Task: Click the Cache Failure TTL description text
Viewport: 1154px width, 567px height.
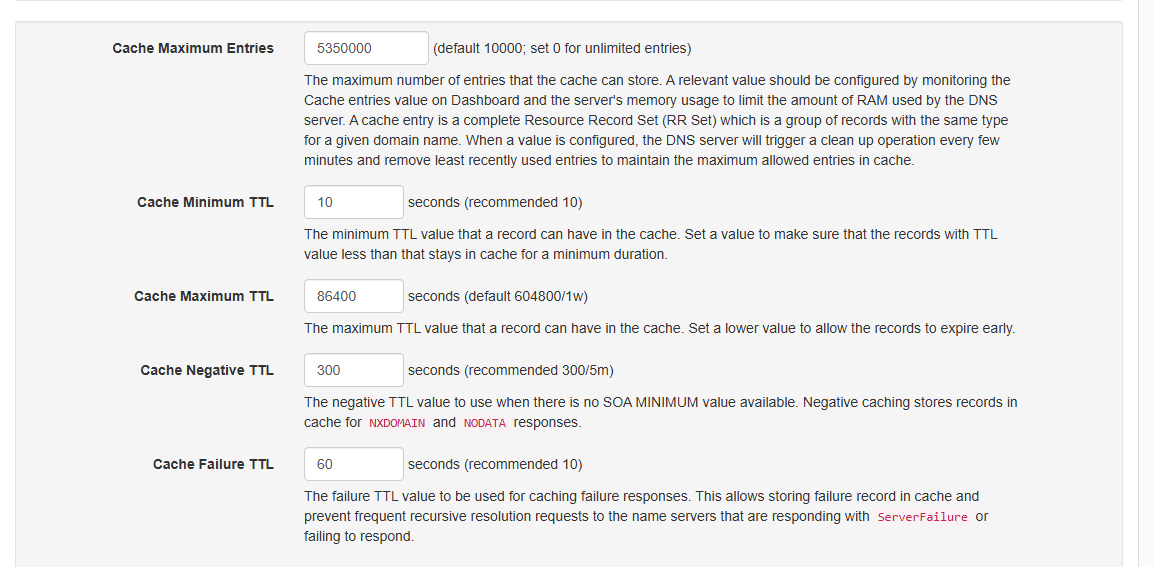Action: tap(641, 506)
